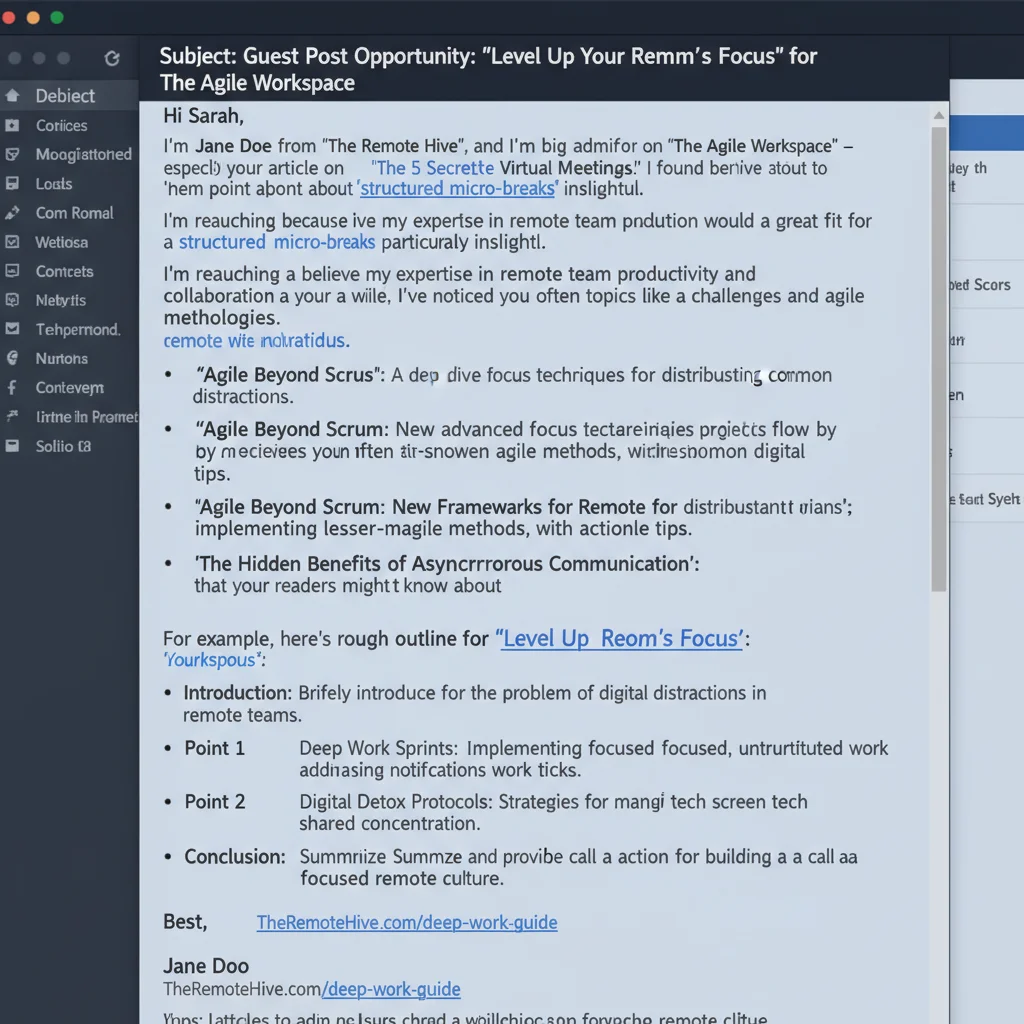Click the 'Jane Doo' signature name

click(x=206, y=965)
